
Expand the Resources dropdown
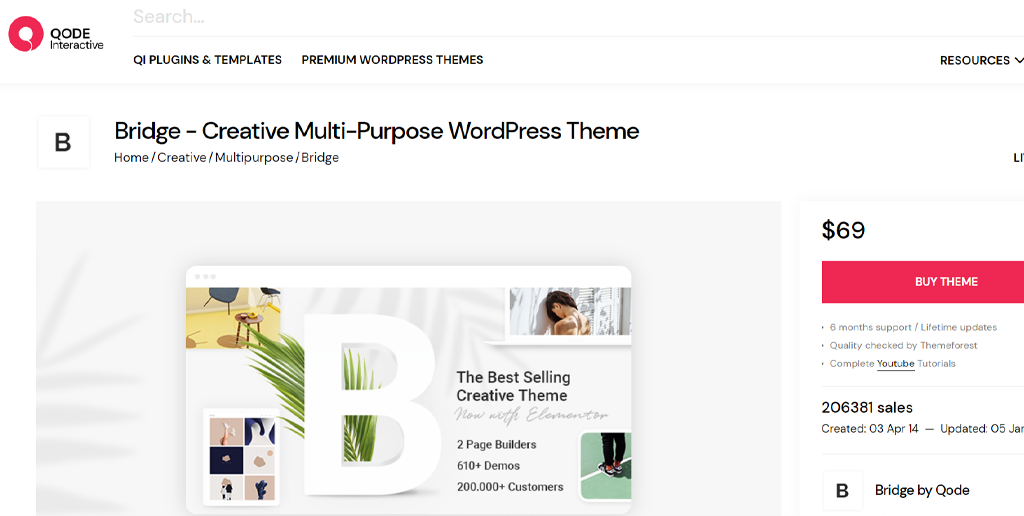[981, 60]
